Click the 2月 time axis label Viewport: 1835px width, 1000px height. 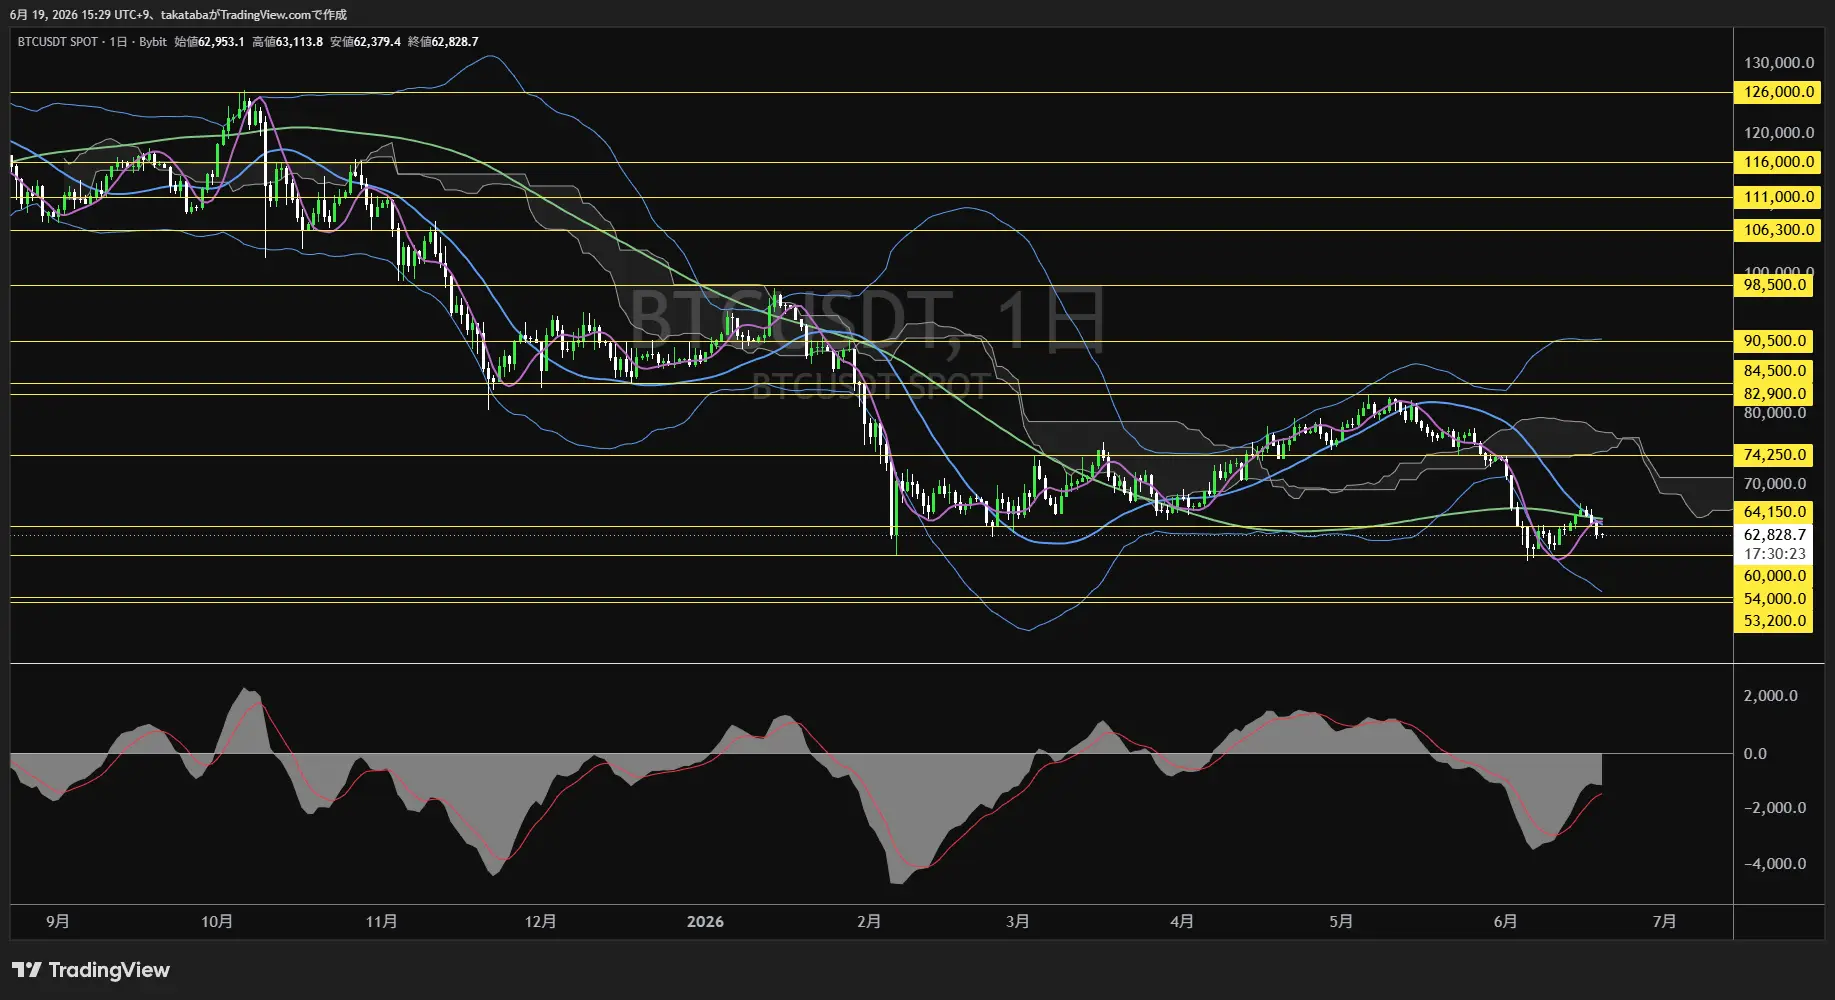pos(869,922)
